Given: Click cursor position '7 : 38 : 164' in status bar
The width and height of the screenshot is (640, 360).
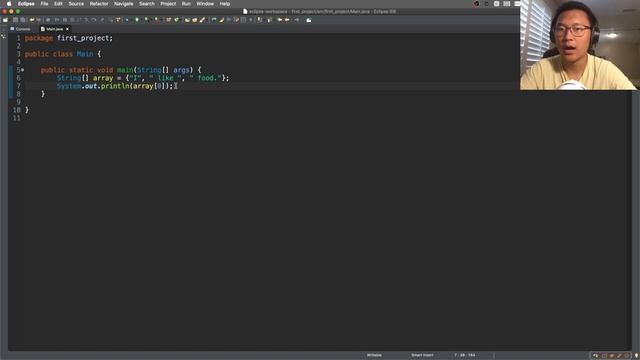Looking at the screenshot, I should (464, 355).
